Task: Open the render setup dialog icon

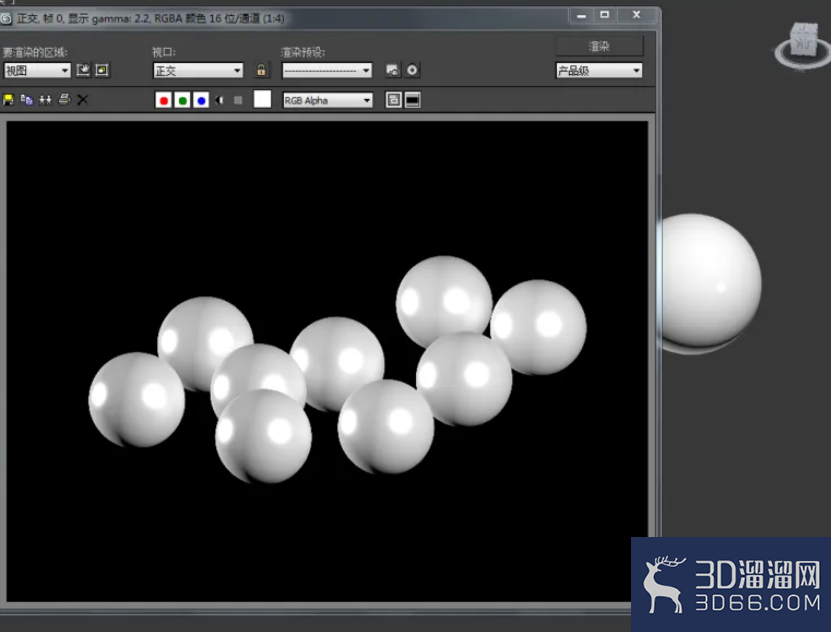Action: click(x=393, y=70)
